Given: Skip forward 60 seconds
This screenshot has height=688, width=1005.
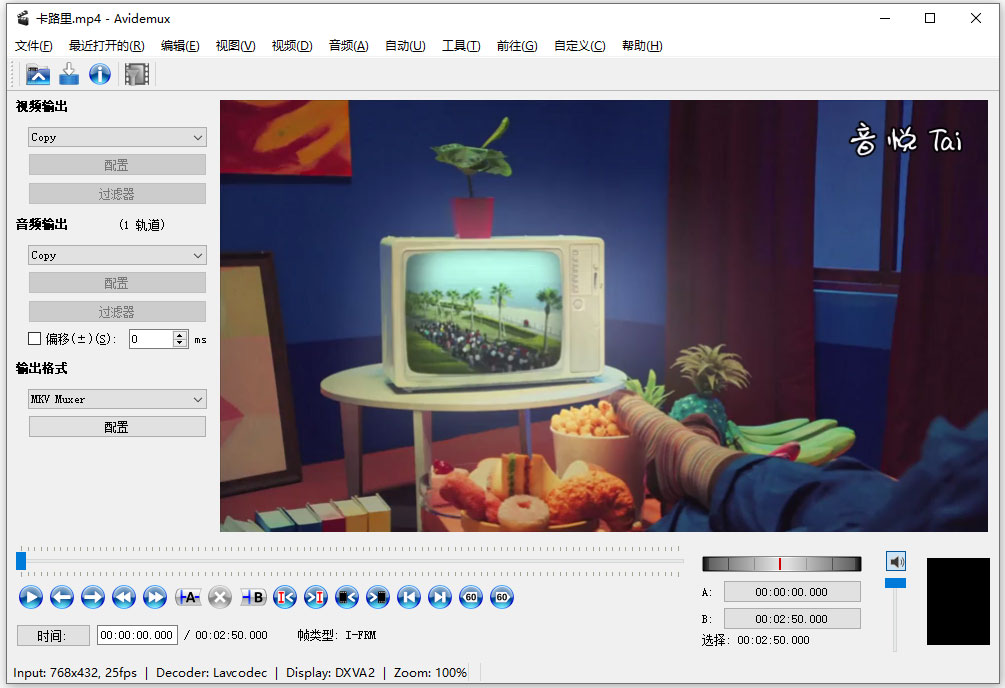Looking at the screenshot, I should [x=501, y=597].
